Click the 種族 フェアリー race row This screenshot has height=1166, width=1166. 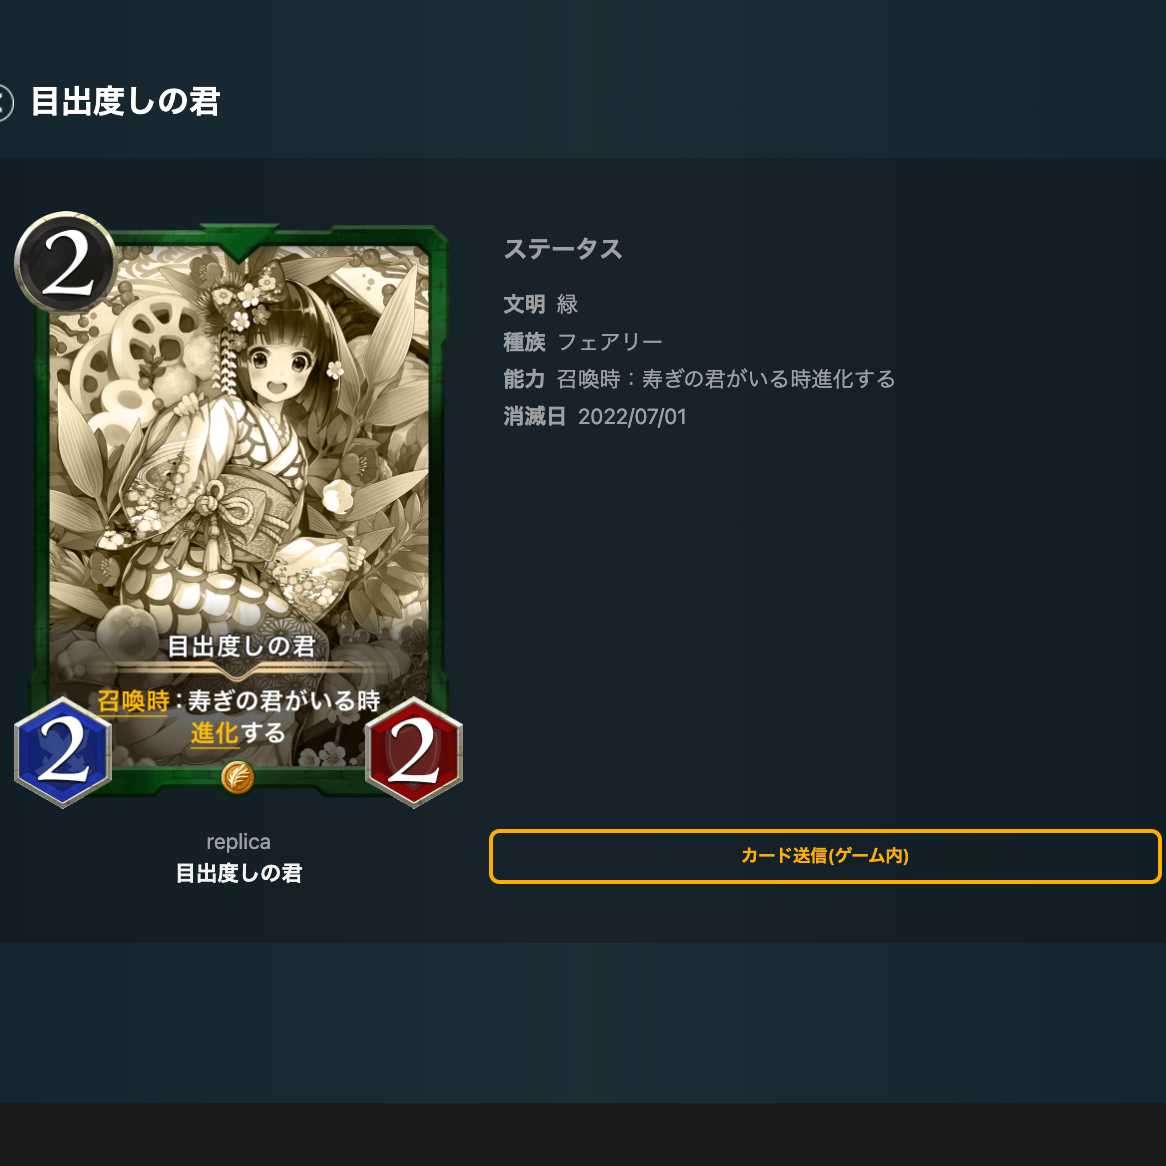pos(583,342)
